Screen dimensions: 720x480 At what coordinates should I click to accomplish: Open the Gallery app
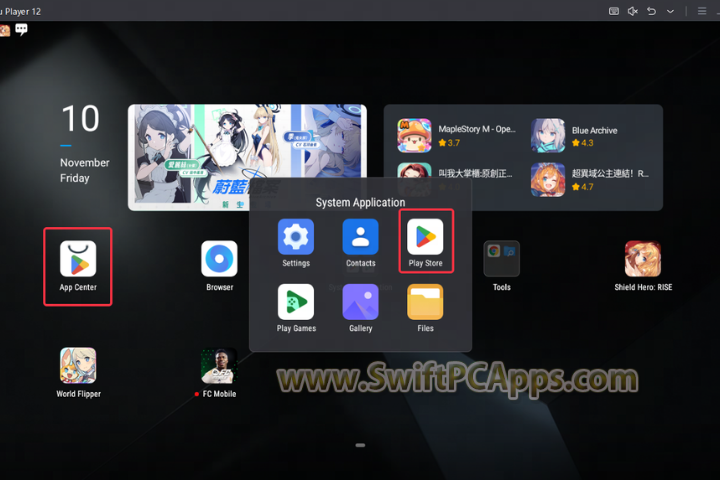coord(360,302)
